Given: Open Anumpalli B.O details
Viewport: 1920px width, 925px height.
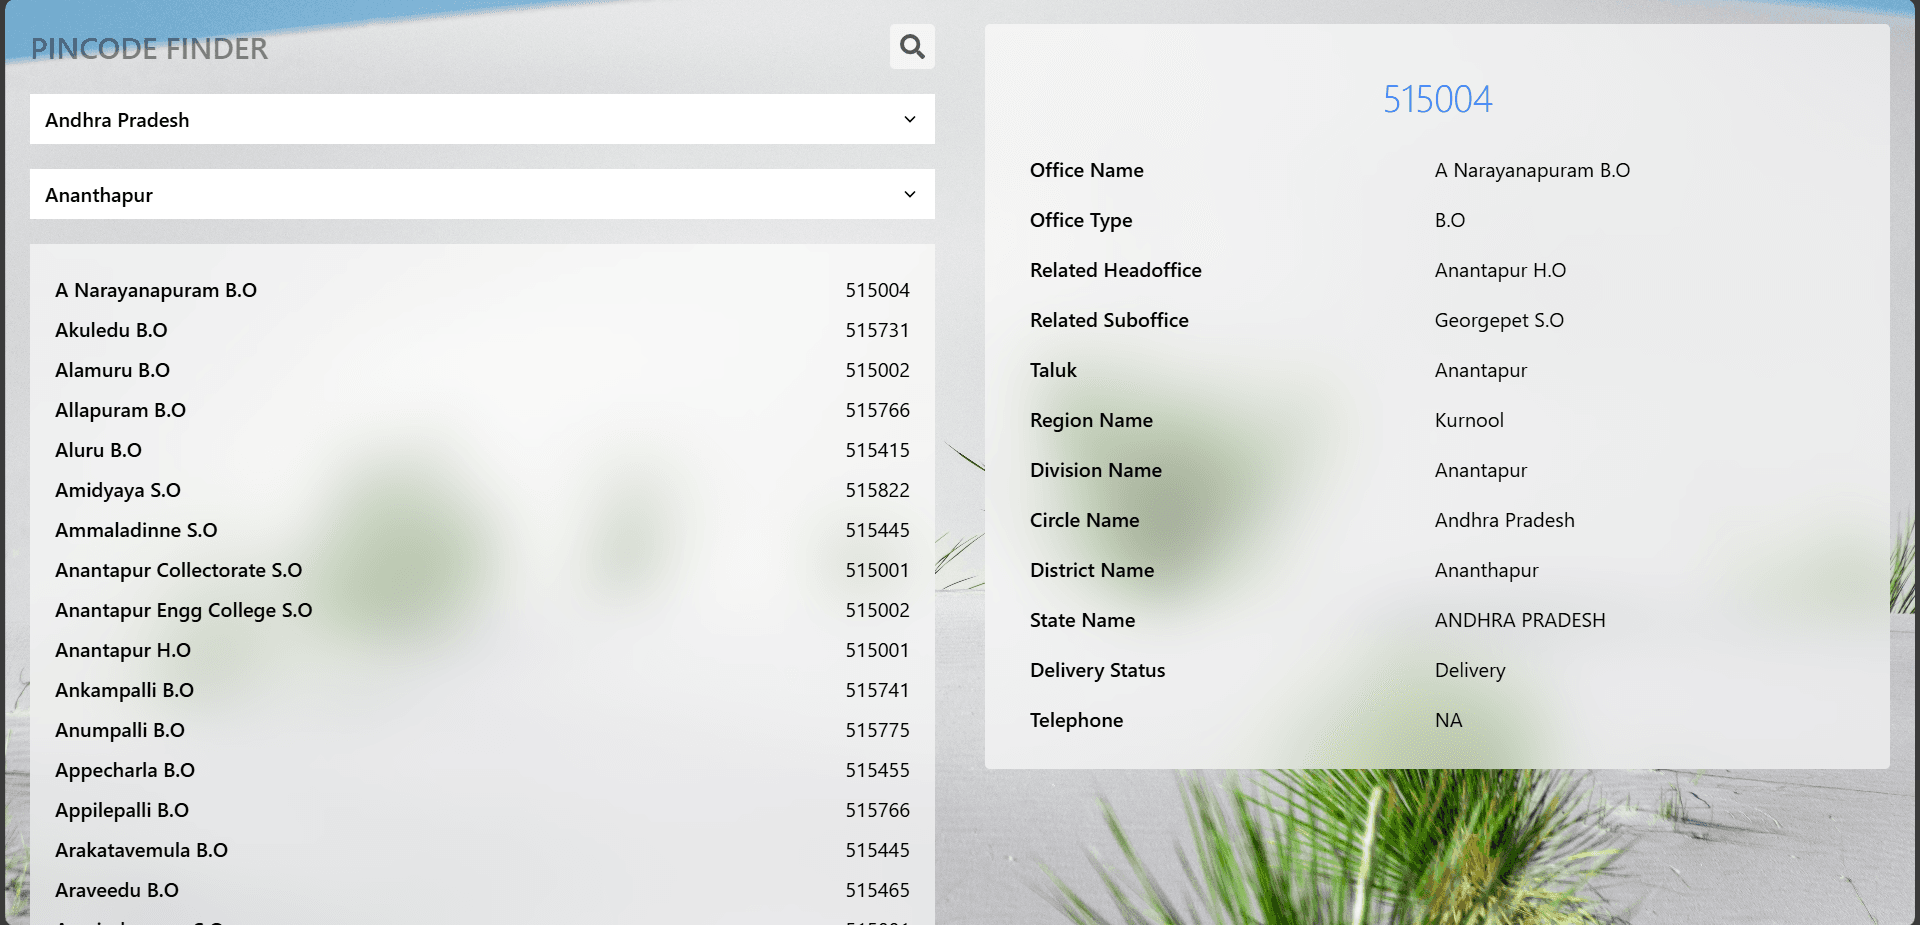Looking at the screenshot, I should pos(482,730).
